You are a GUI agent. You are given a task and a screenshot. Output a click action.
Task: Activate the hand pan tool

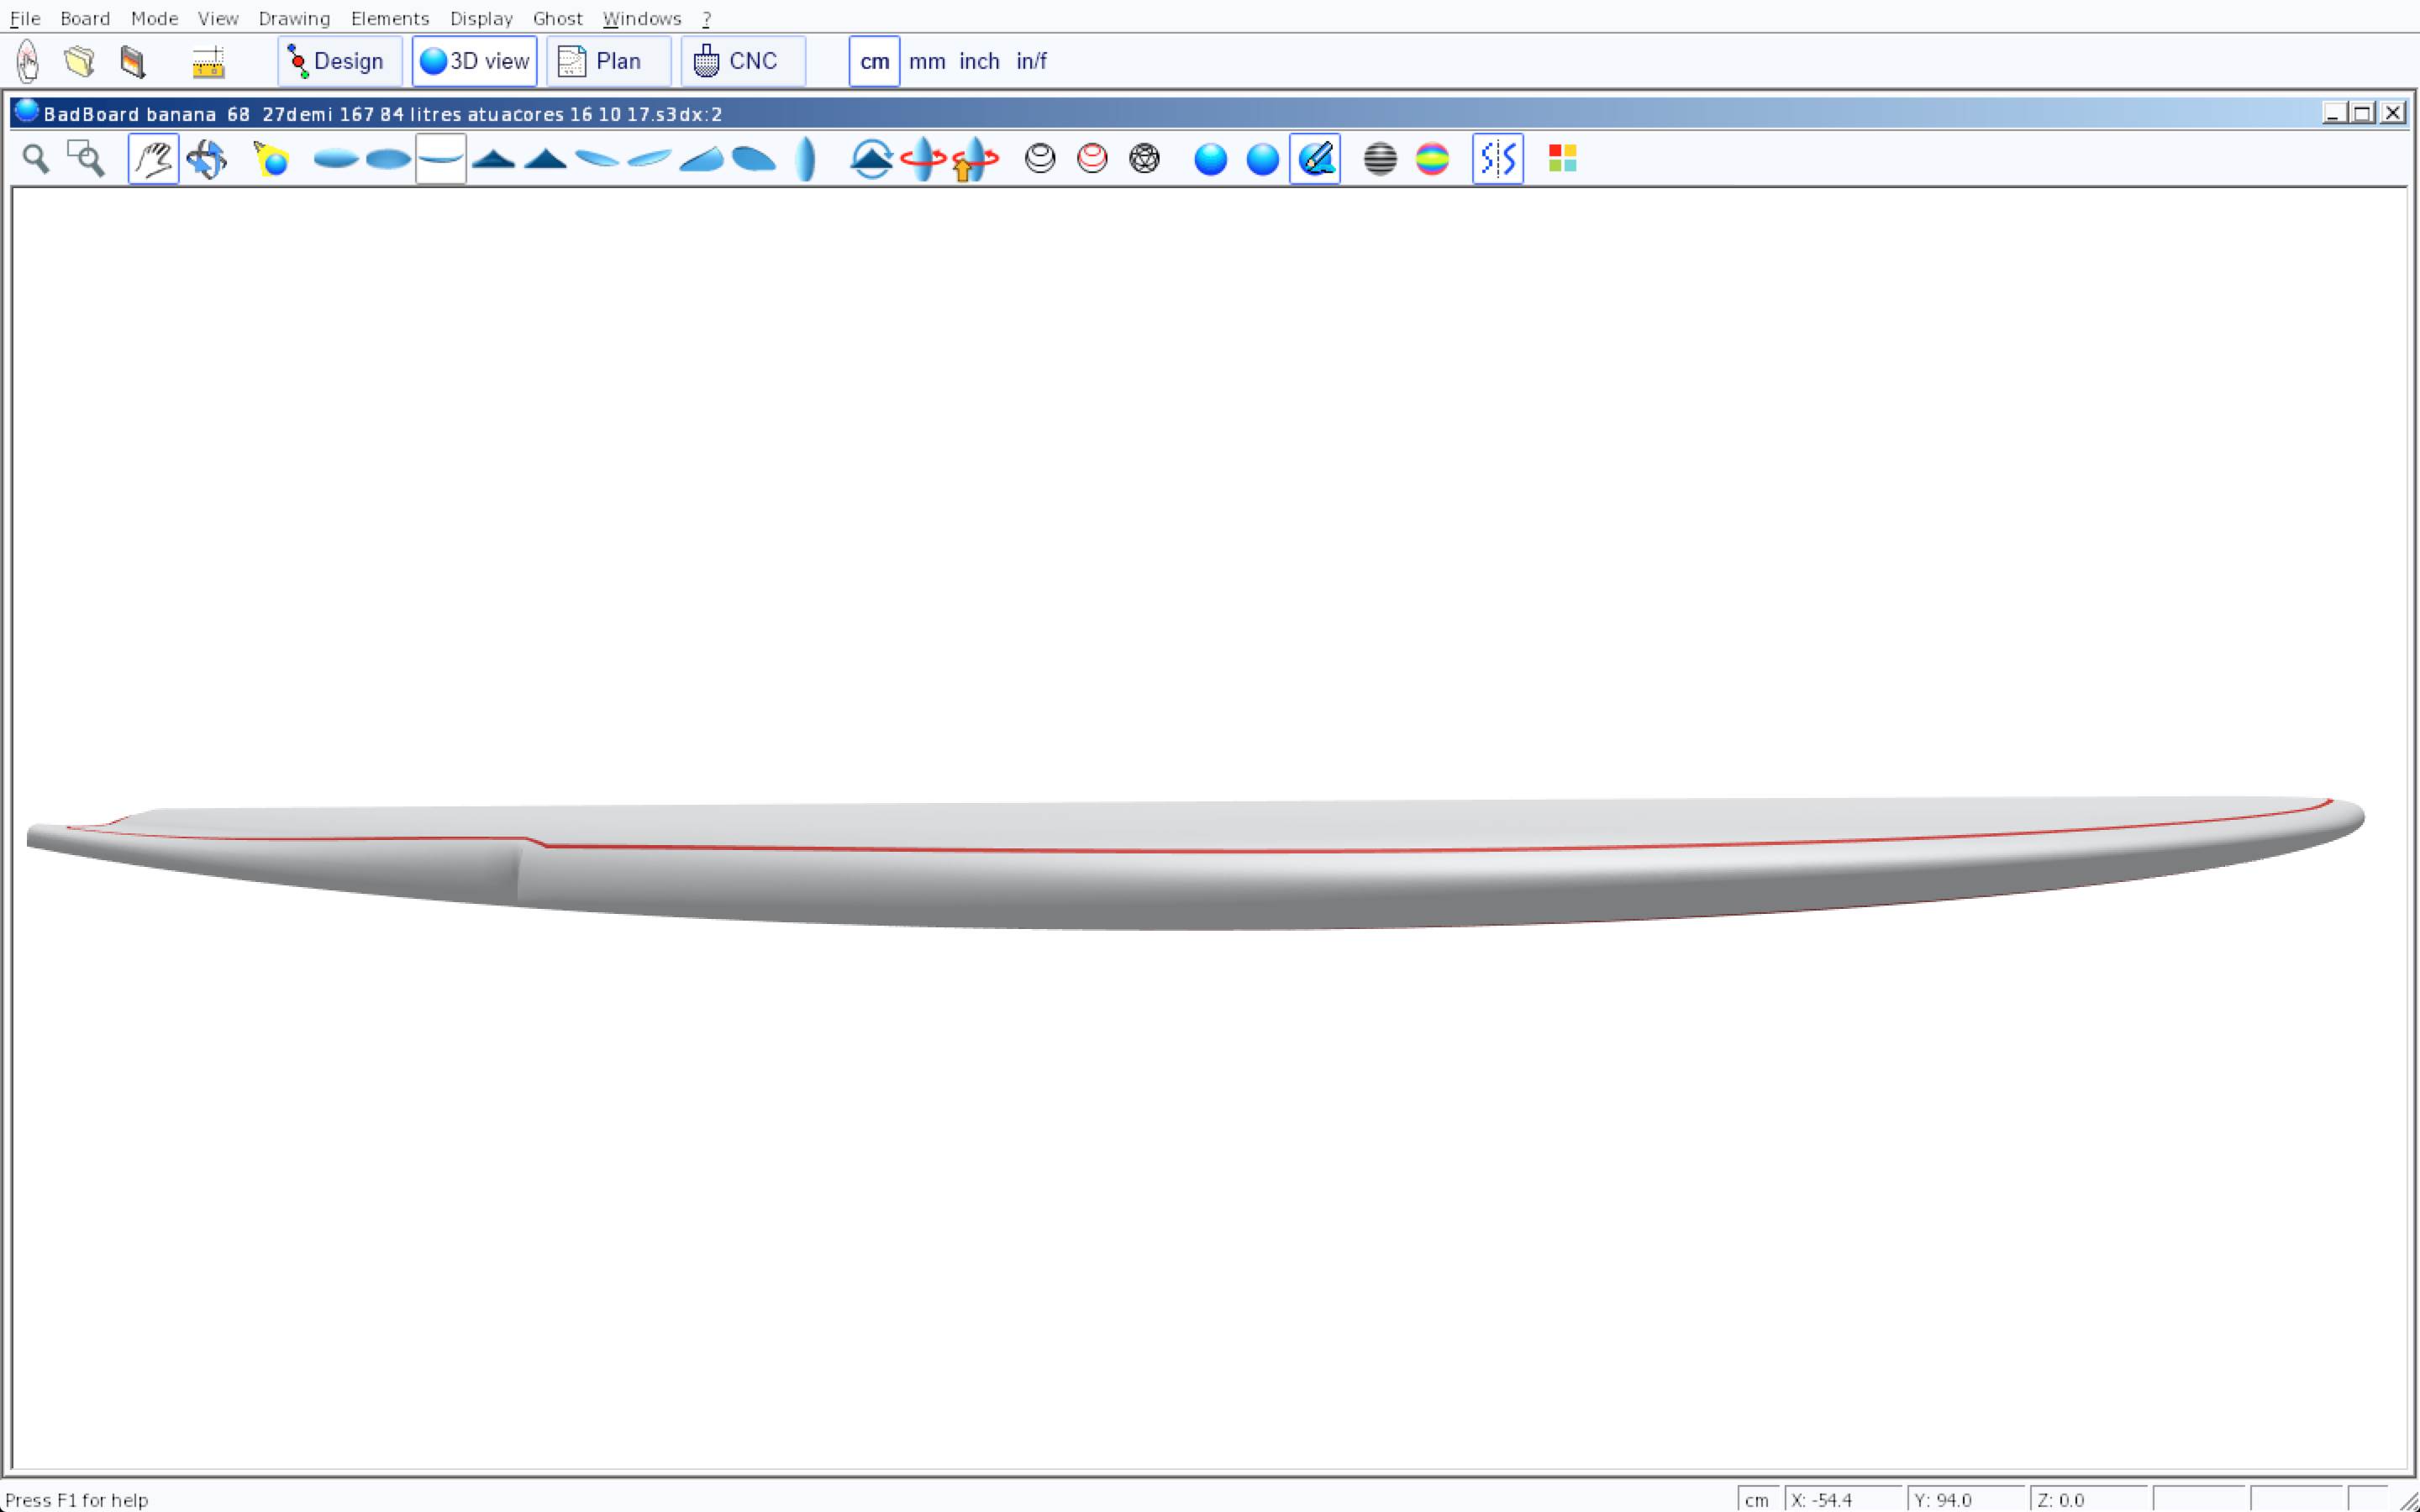153,159
